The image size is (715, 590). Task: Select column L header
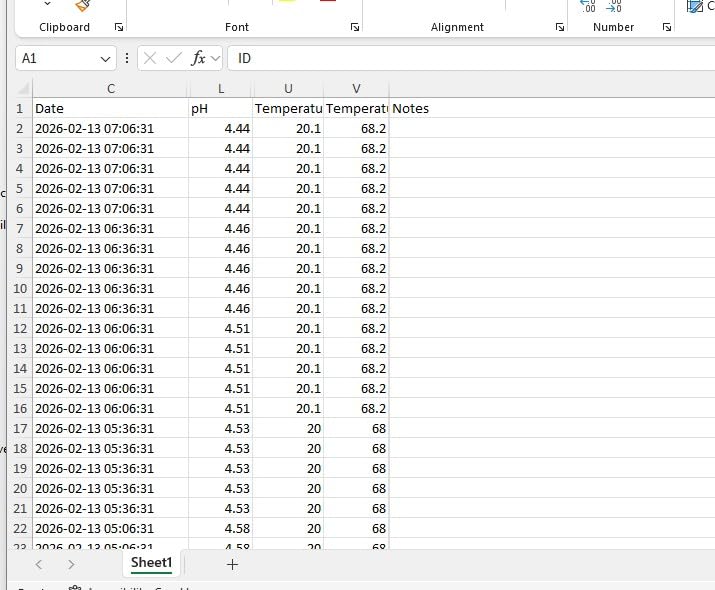click(x=221, y=88)
